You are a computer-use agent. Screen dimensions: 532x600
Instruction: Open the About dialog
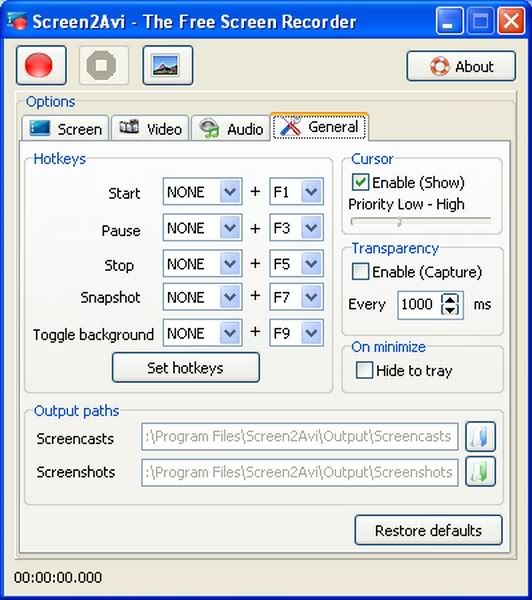(461, 66)
